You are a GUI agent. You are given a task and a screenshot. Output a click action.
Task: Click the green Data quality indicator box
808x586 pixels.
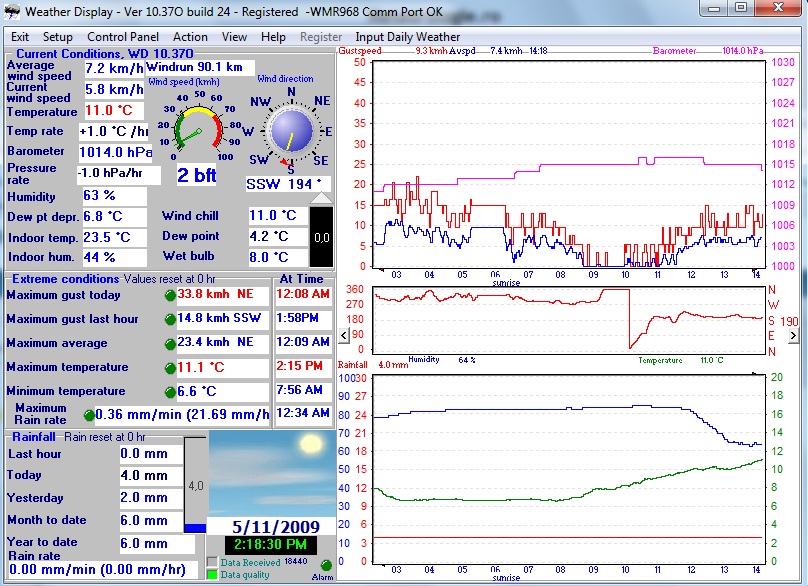[x=211, y=575]
